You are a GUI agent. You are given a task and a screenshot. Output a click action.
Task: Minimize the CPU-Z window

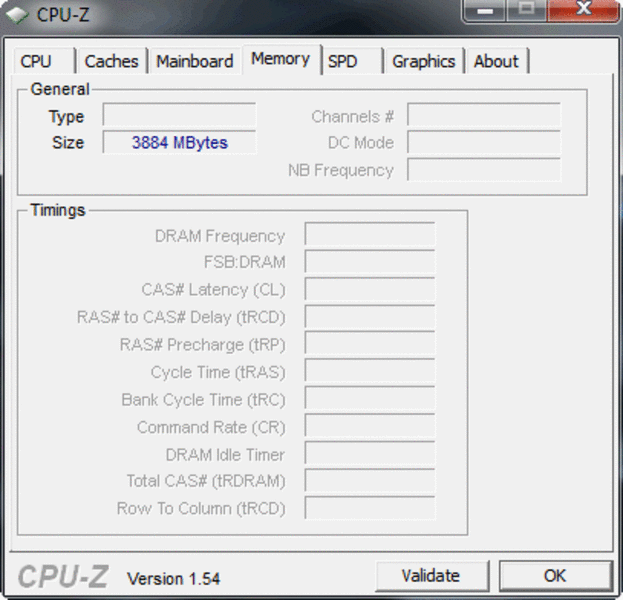tap(484, 10)
